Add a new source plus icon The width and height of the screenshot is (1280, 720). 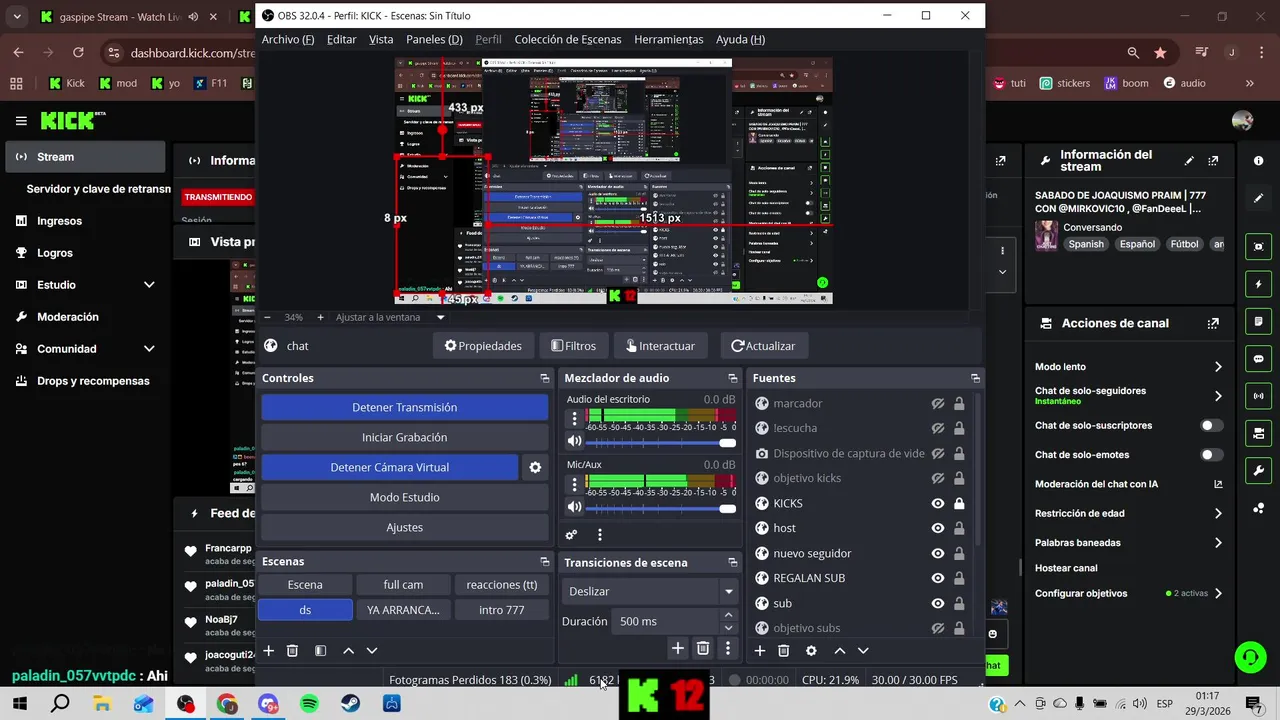coord(759,650)
